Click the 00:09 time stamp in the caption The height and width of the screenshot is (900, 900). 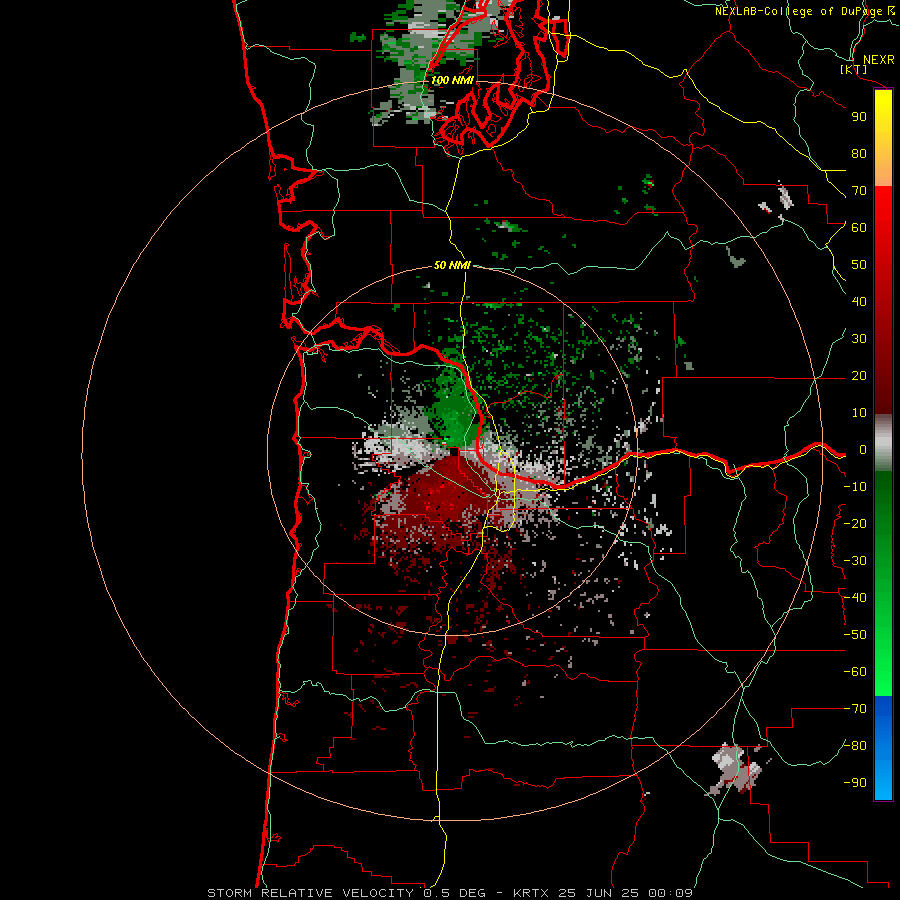pyautogui.click(x=670, y=893)
